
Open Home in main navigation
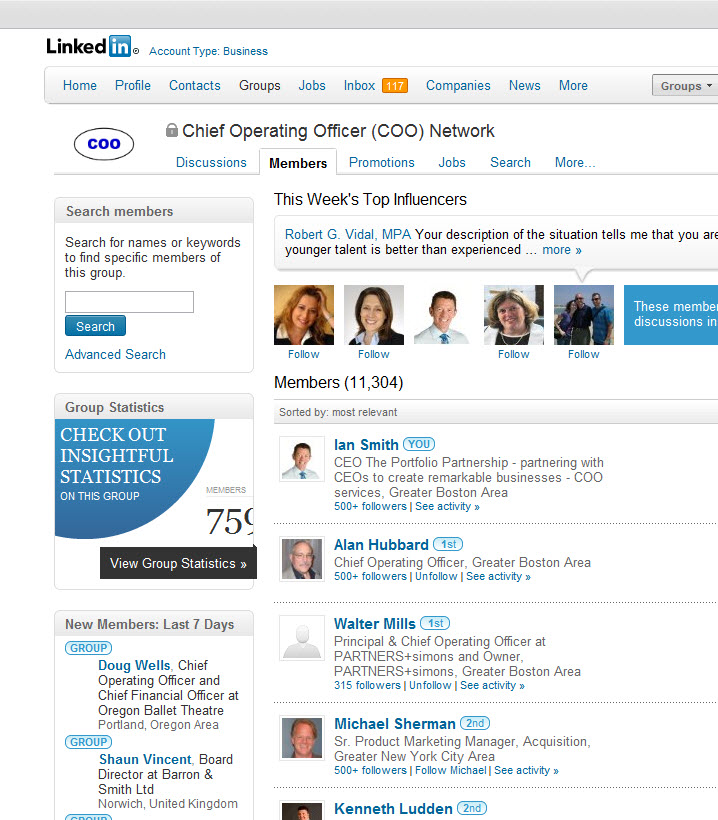[x=79, y=85]
